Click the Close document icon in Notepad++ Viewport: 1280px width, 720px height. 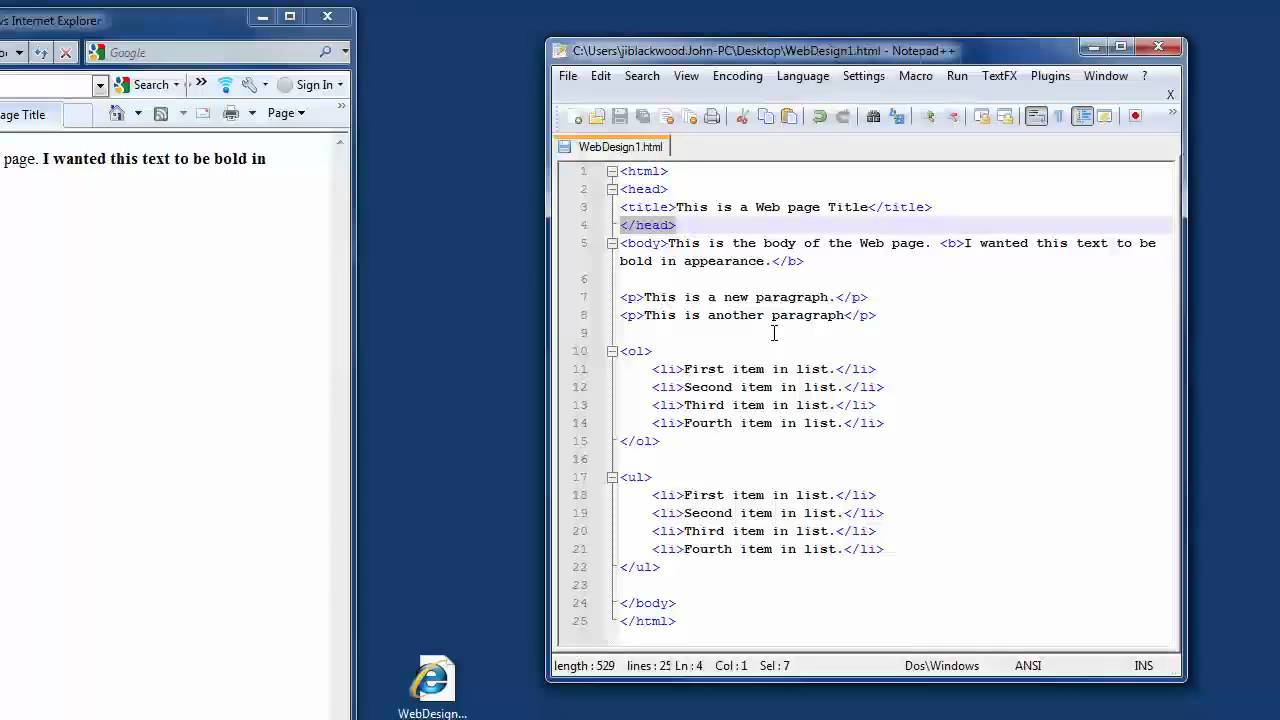tap(666, 116)
